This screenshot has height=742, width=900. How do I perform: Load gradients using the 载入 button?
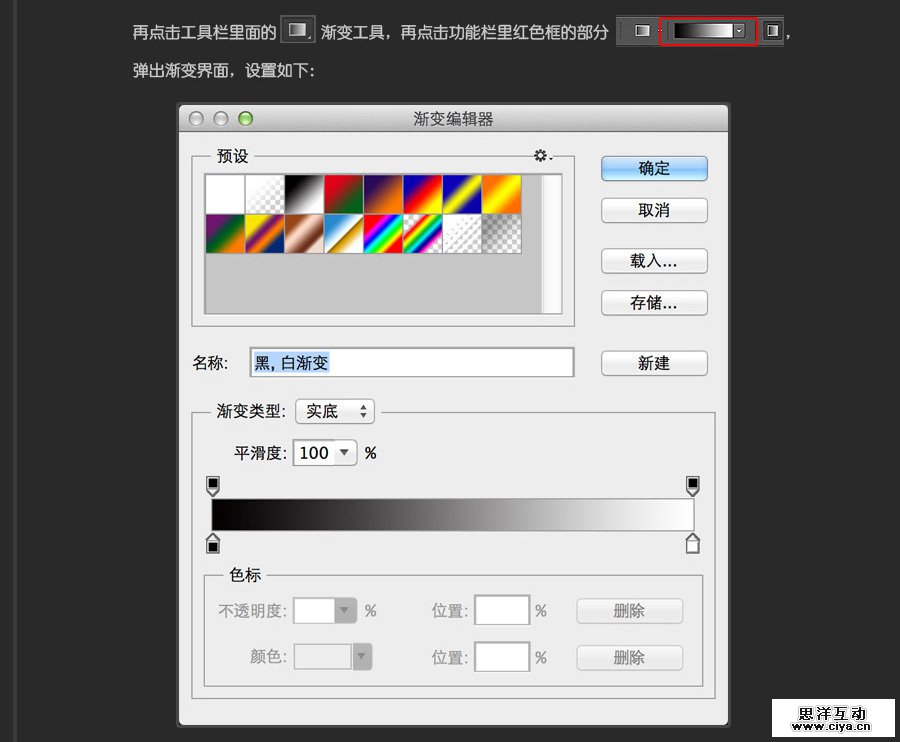(653, 260)
